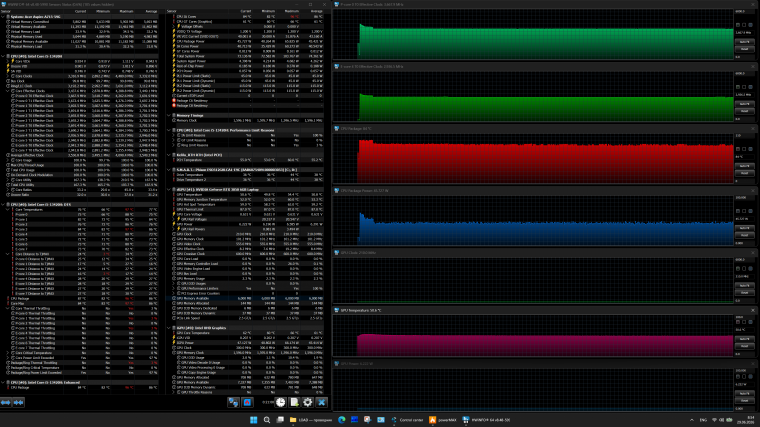Click the red arrow tray icon button
This screenshot has height=427, width=760.
pos(247,402)
